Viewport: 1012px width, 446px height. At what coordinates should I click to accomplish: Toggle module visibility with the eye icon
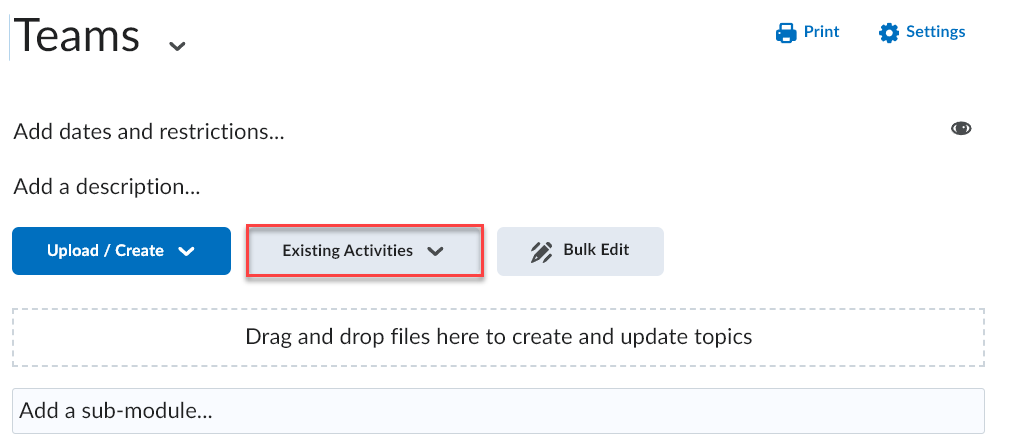pos(961,128)
